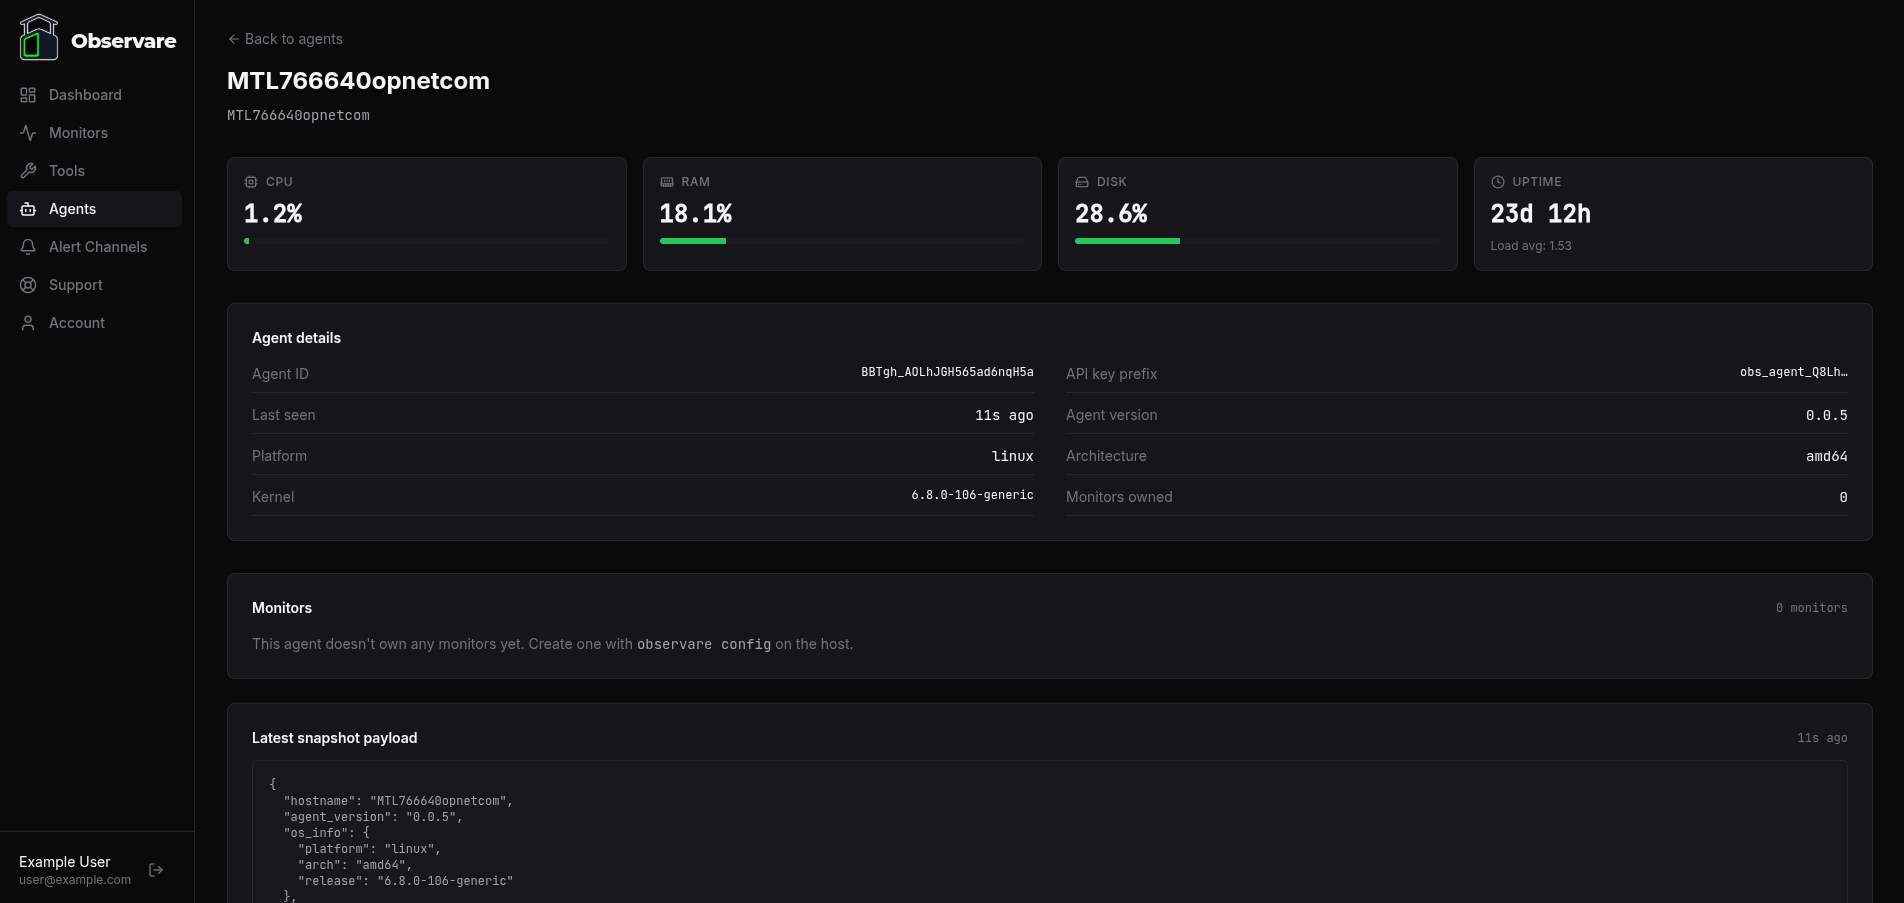The width and height of the screenshot is (1904, 903).
Task: Click the UPTIME clock icon
Action: (x=1497, y=182)
